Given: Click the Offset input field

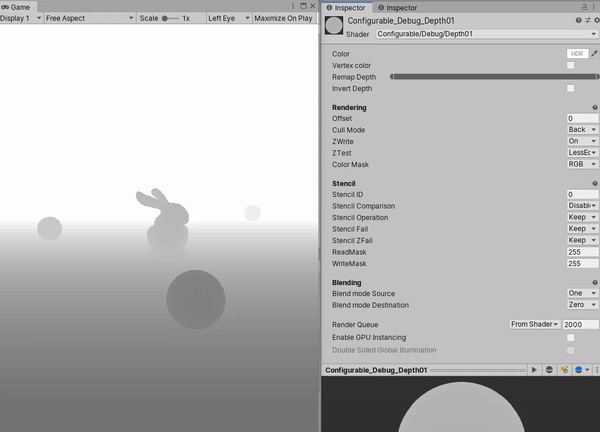Looking at the screenshot, I should coord(582,118).
